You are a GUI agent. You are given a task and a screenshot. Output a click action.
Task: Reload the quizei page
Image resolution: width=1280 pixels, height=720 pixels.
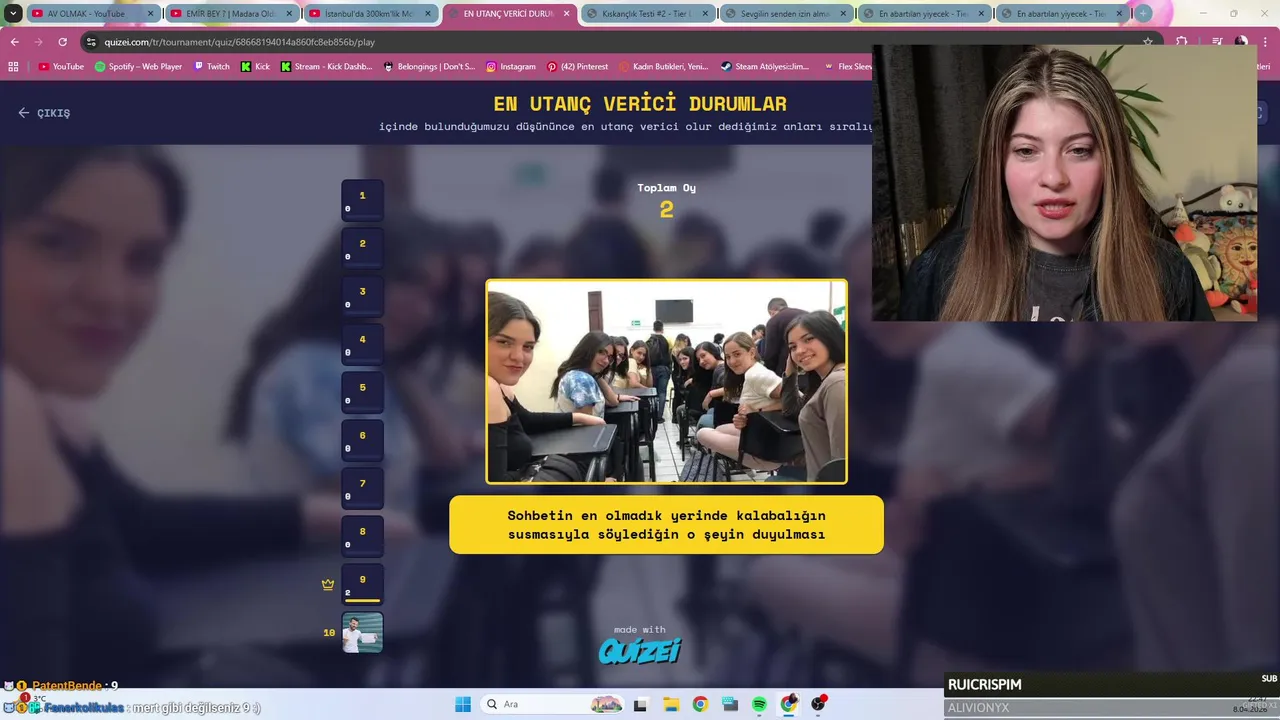(x=62, y=42)
